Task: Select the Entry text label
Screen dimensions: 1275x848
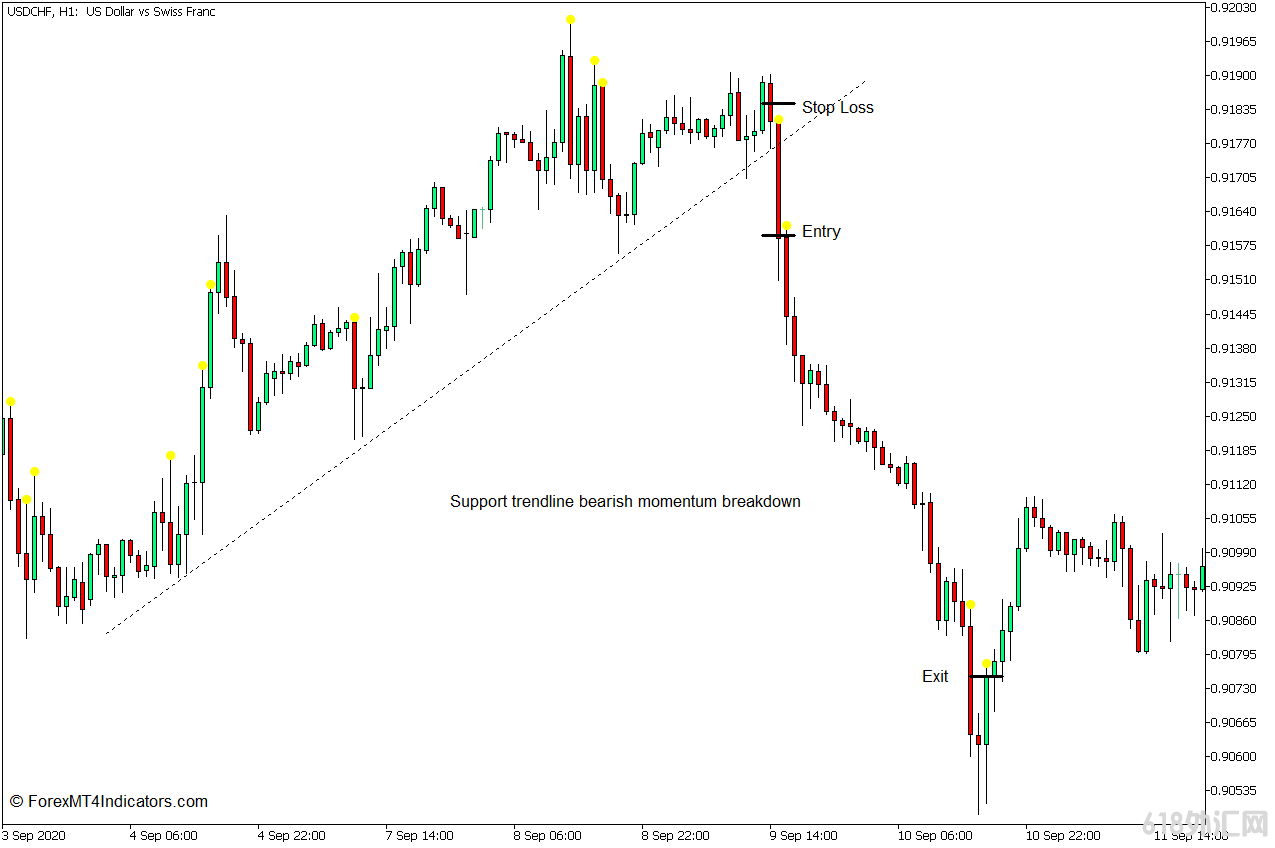Action: tap(821, 232)
